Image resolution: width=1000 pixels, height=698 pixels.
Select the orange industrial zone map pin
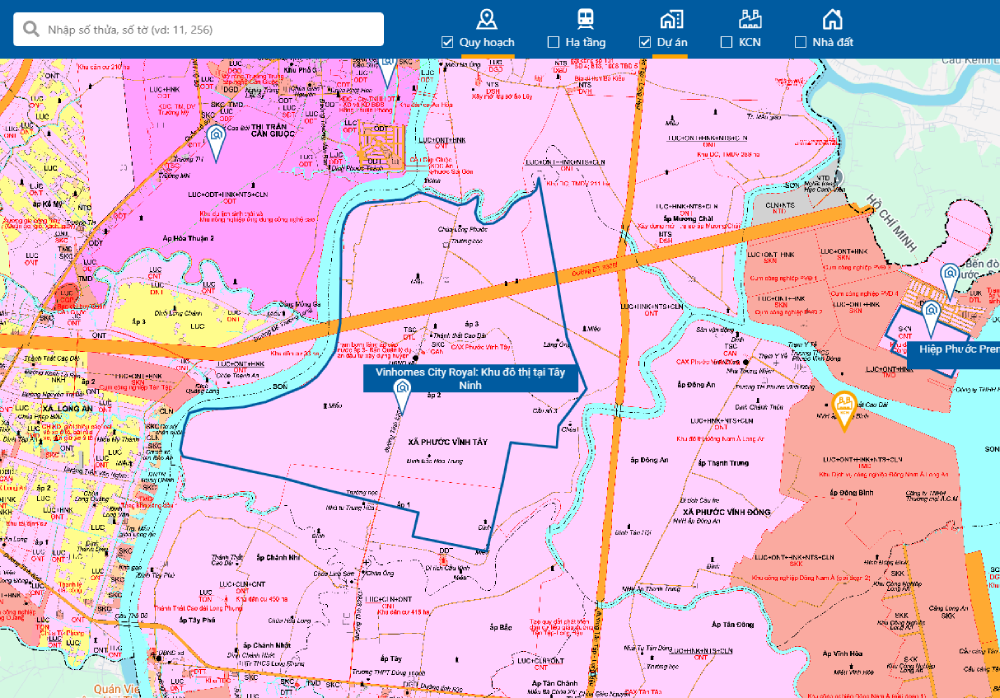click(845, 408)
